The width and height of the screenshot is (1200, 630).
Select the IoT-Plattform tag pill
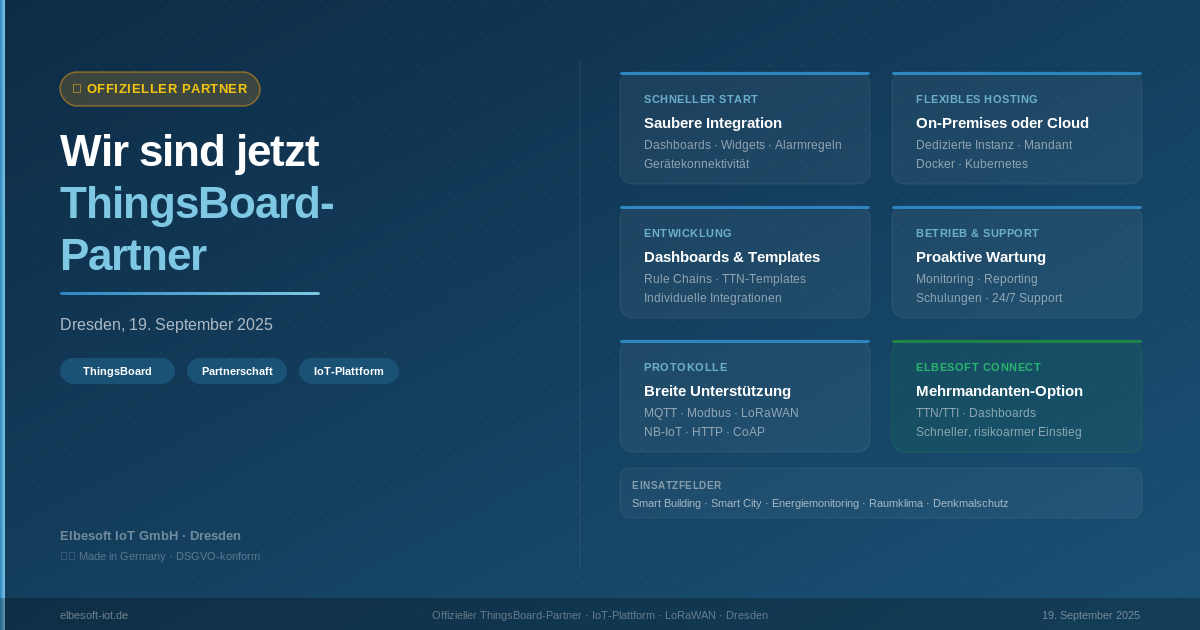click(x=349, y=371)
